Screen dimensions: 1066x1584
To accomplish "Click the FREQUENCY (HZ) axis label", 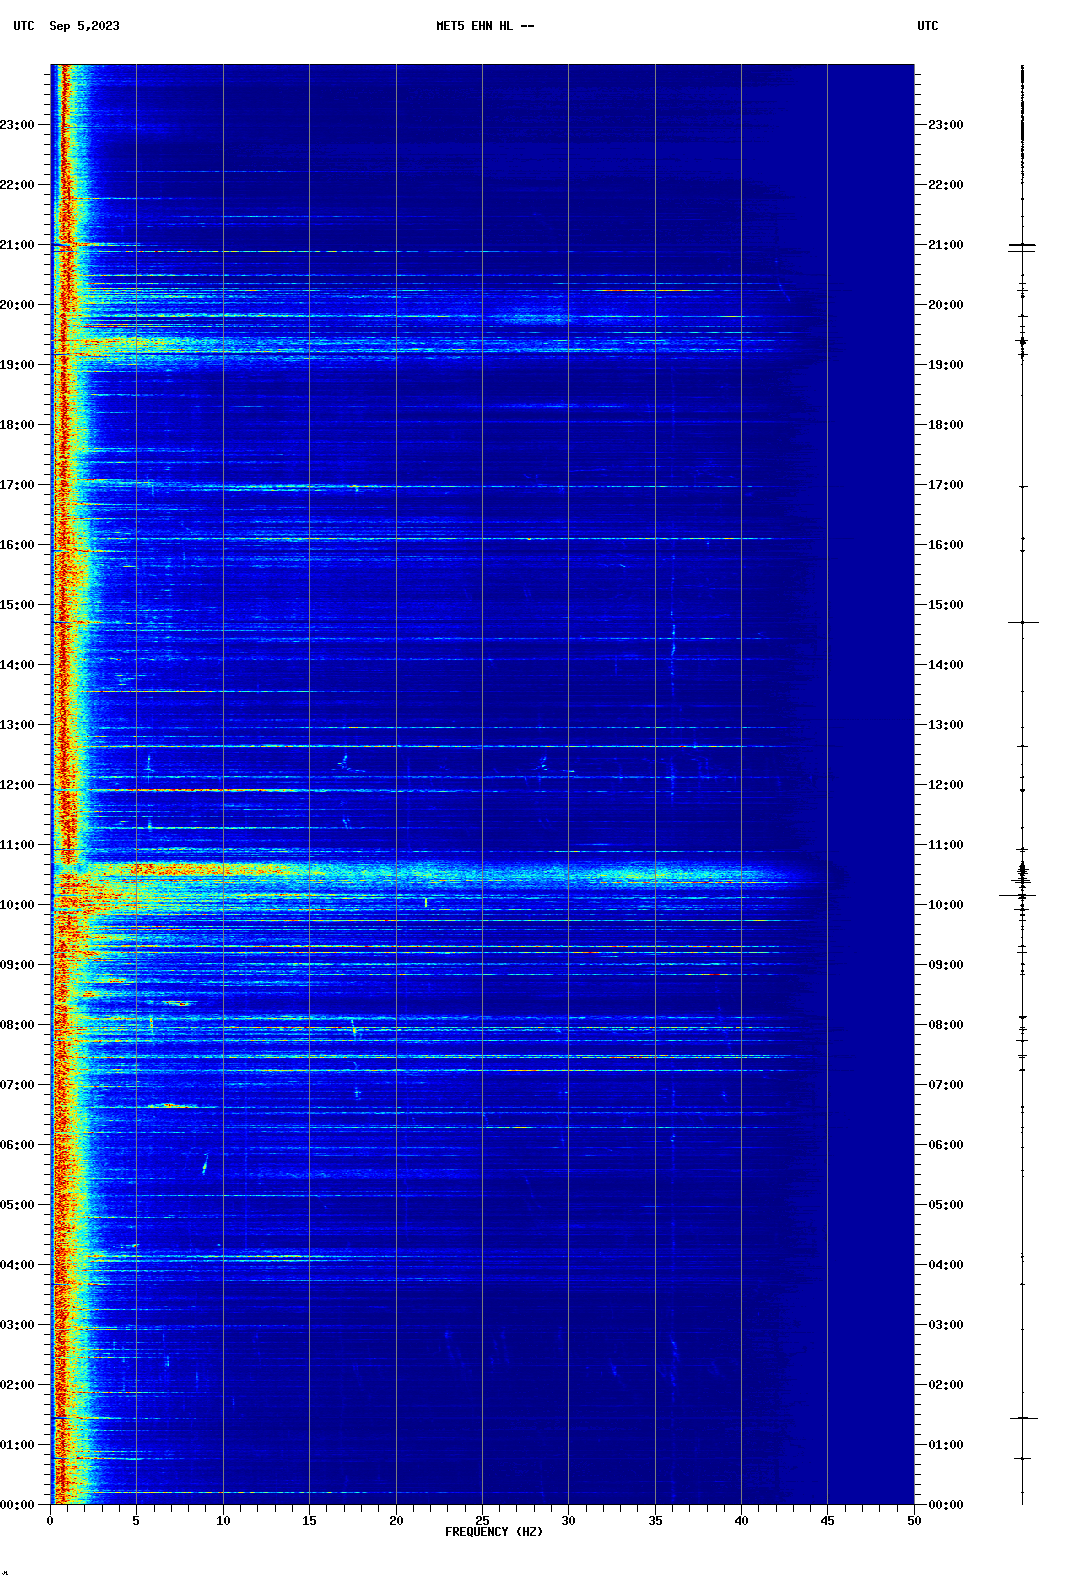I will pyautogui.click(x=493, y=1532).
